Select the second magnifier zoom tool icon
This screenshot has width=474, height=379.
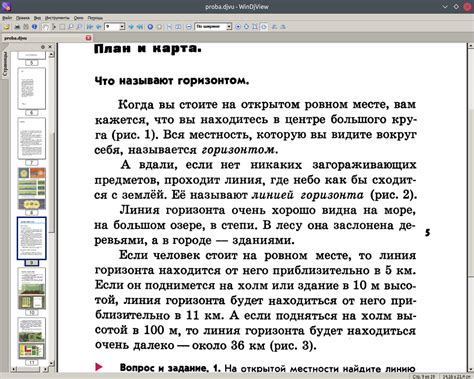click(79, 27)
